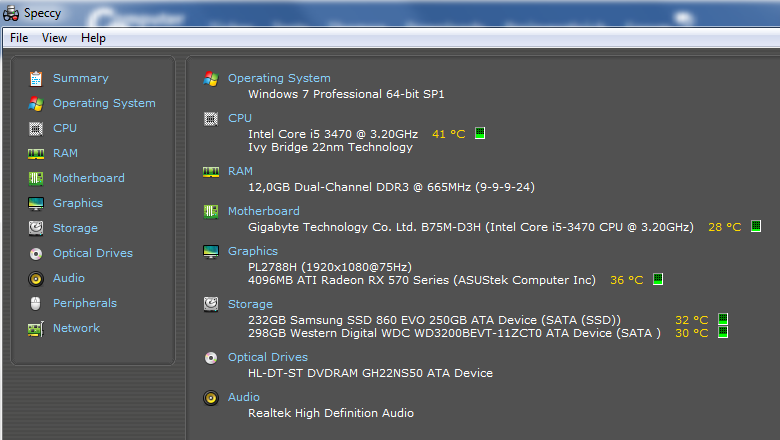The height and width of the screenshot is (440, 780).
Task: Click Samsung SSD temperature value 32 °C
Action: point(691,320)
